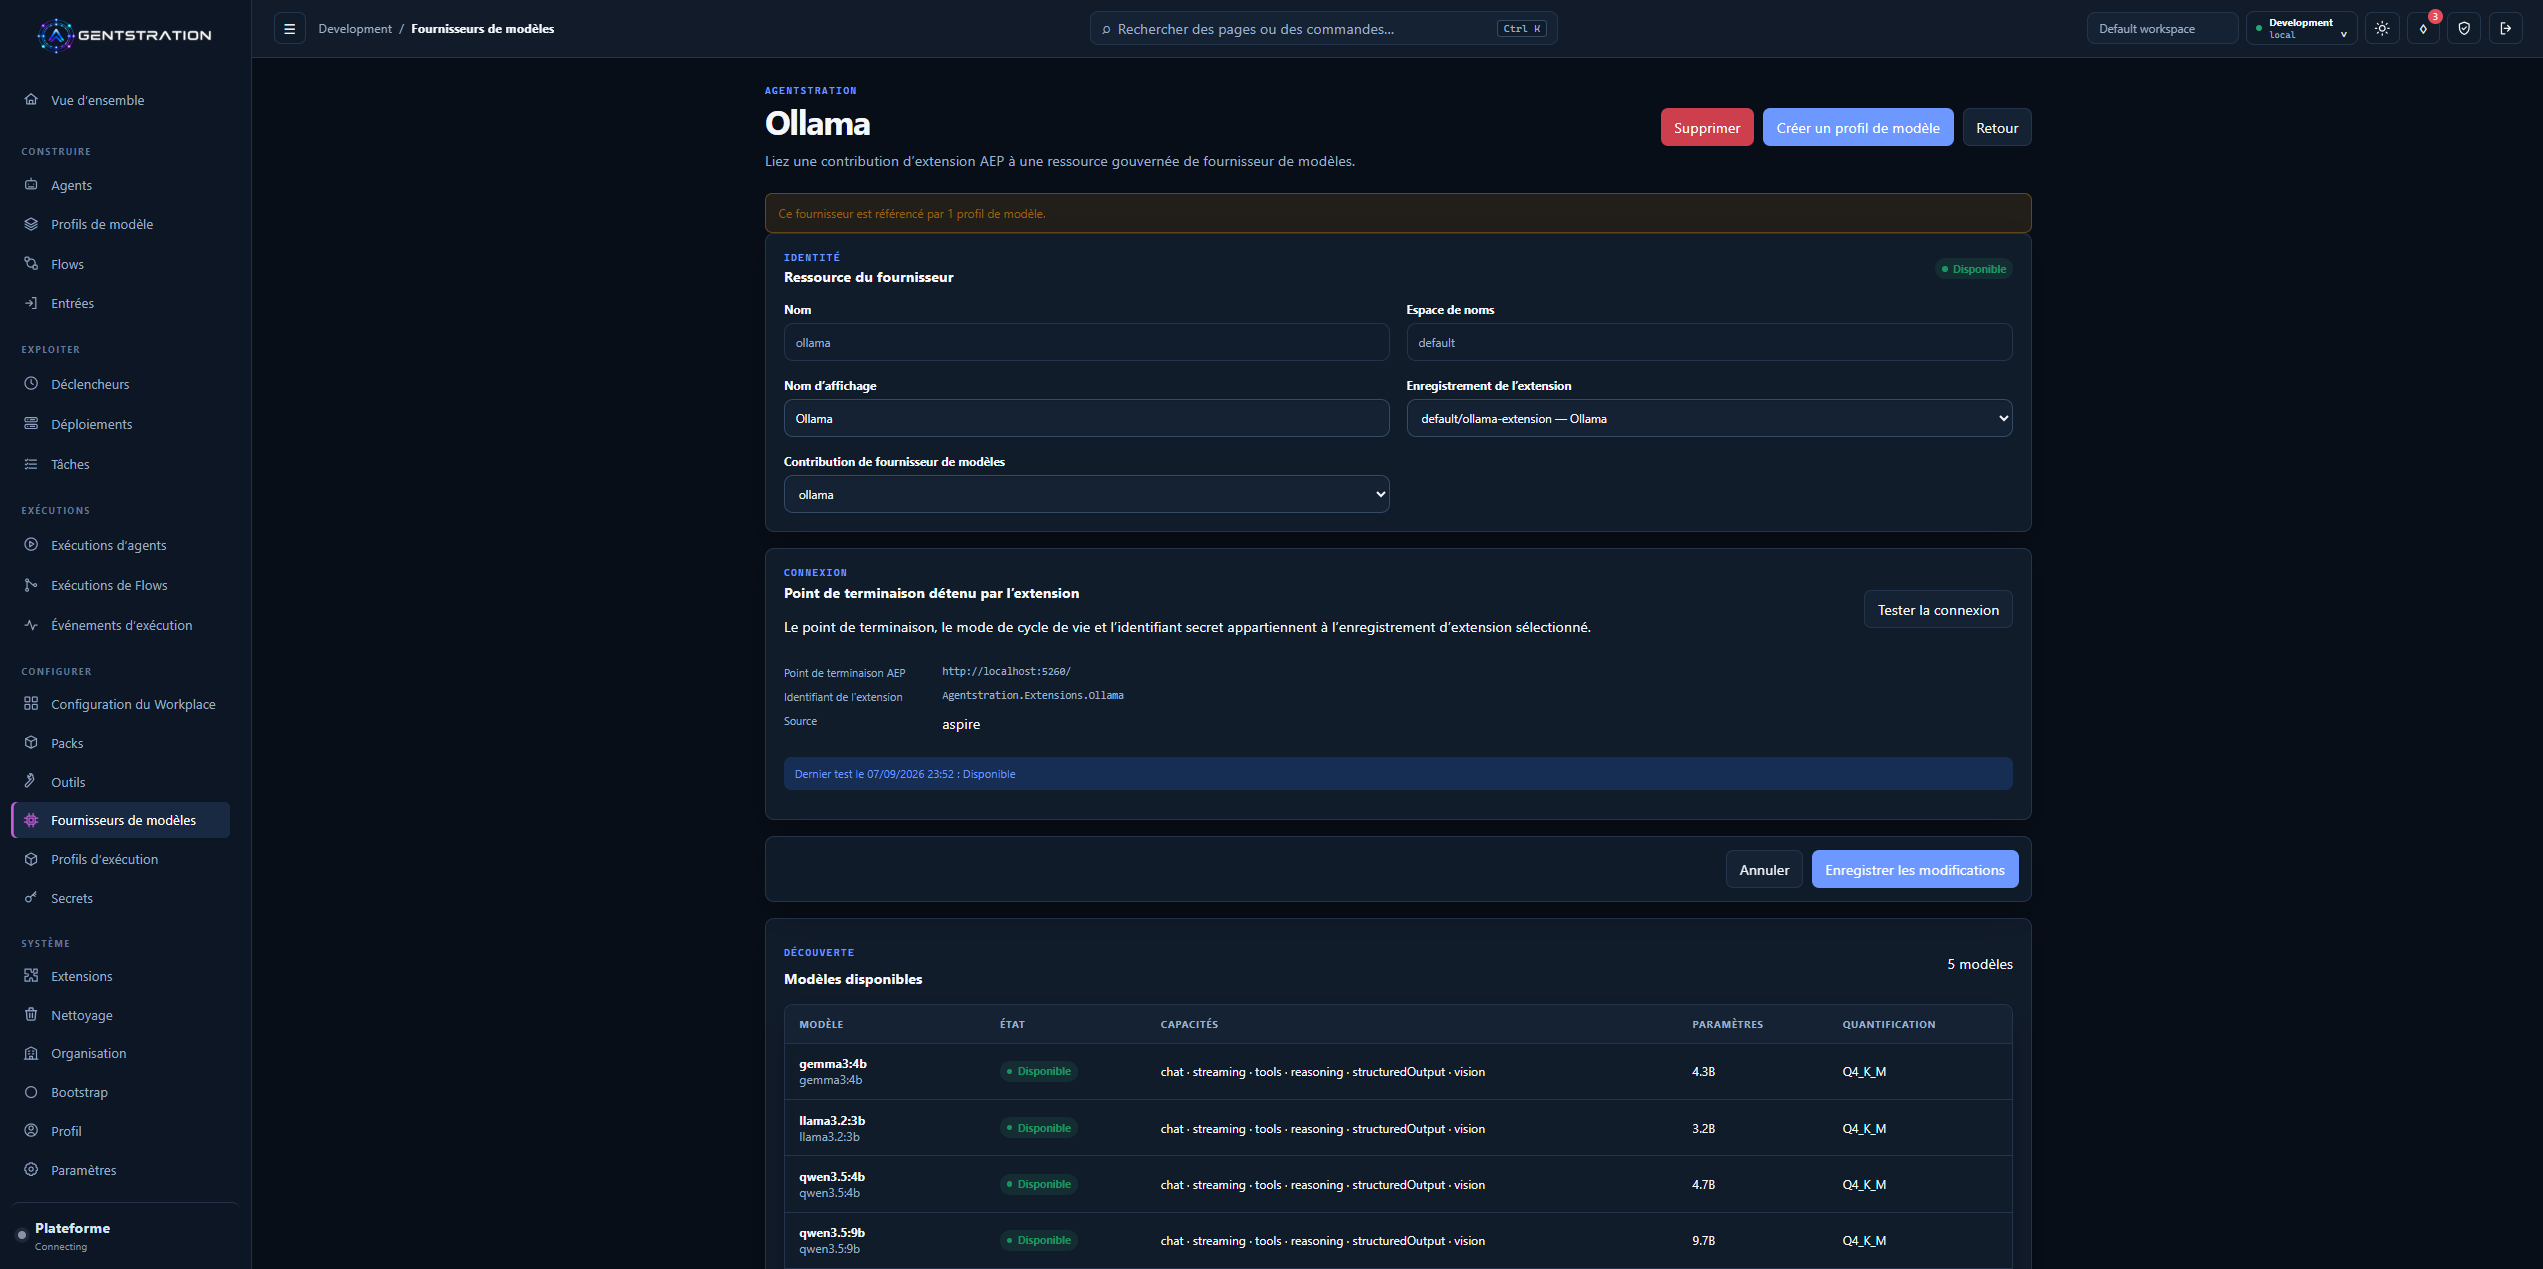Image resolution: width=2543 pixels, height=1269 pixels.
Task: Click the Événements d'exécution activity icon
Action: (31, 625)
